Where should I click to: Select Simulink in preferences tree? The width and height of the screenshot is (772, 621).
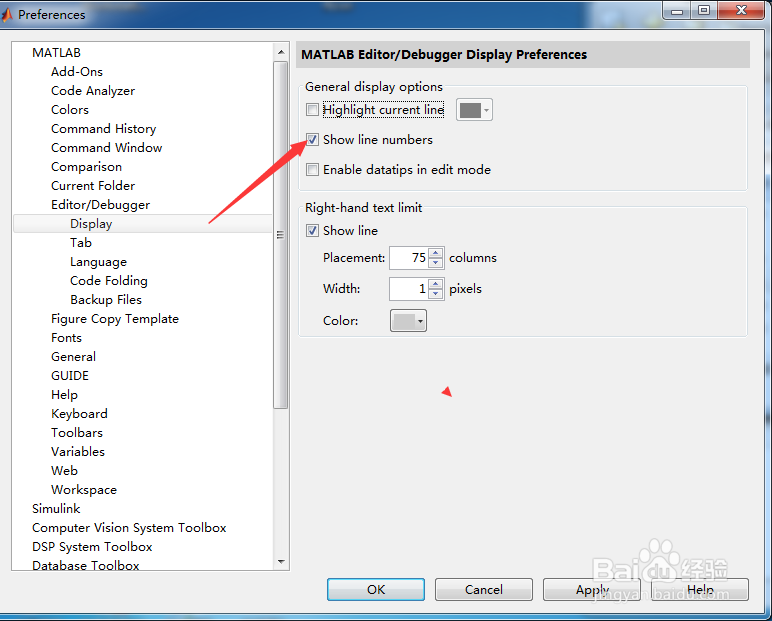click(x=56, y=509)
